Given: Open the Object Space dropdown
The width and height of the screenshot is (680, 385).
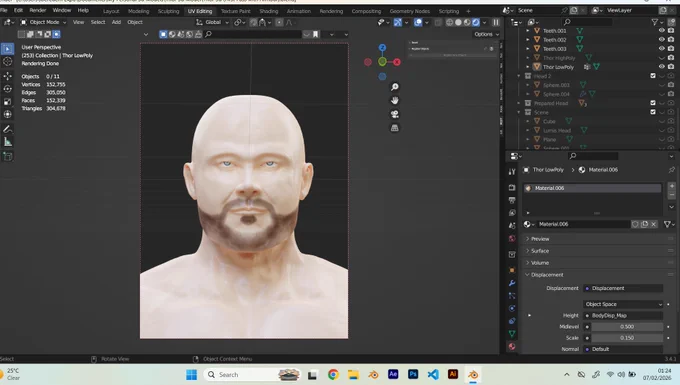Looking at the screenshot, I should click(x=623, y=304).
